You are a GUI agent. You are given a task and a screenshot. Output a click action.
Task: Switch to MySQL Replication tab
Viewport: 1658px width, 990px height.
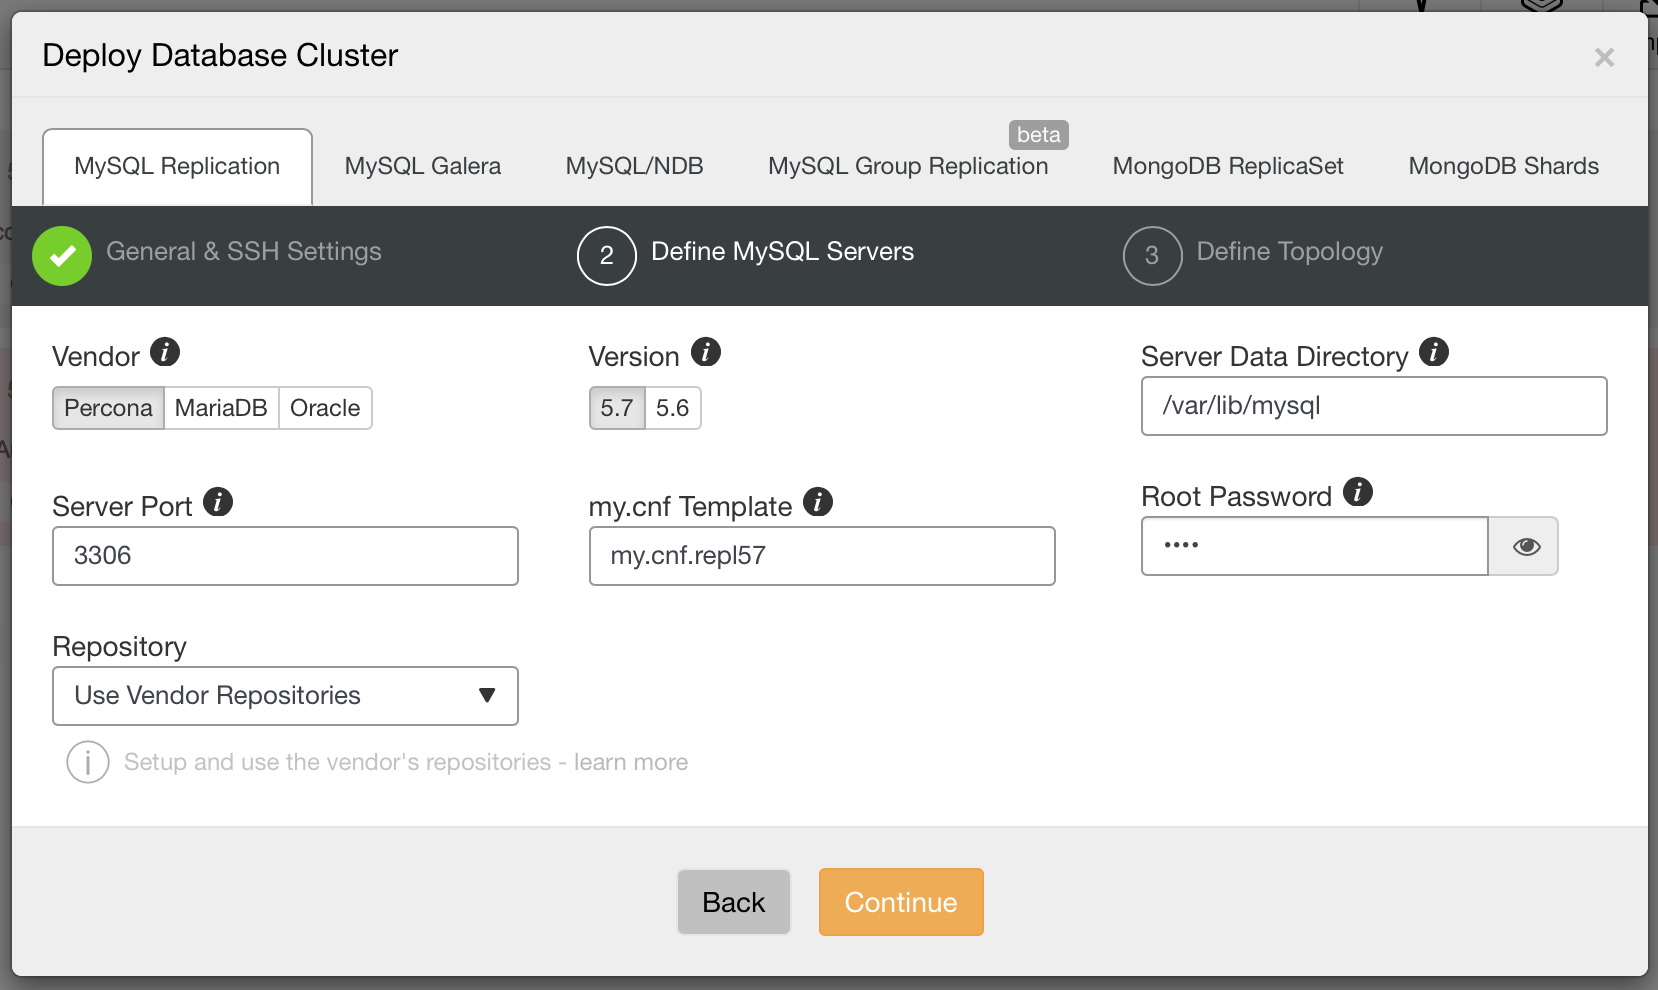tap(177, 166)
